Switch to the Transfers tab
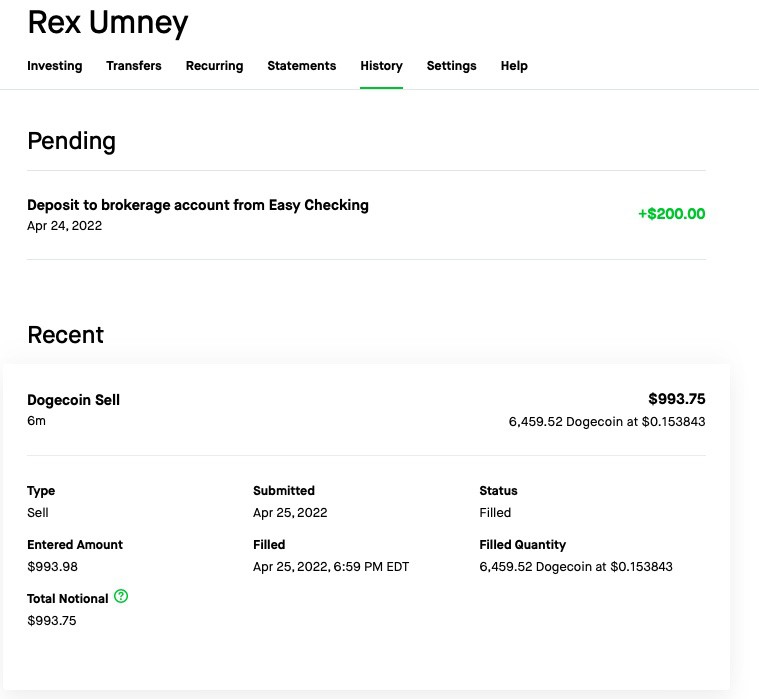Screen dimensions: 759x699 (x=134, y=66)
